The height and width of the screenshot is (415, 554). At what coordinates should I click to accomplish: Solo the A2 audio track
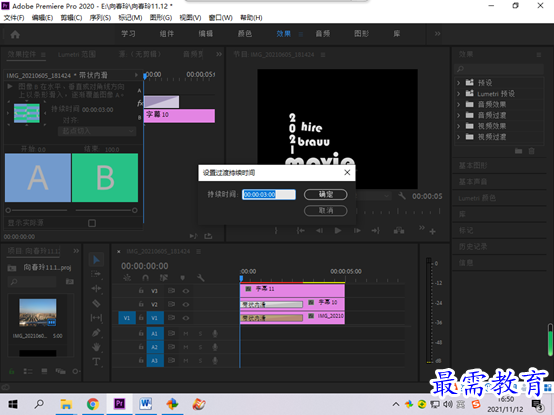(x=200, y=347)
